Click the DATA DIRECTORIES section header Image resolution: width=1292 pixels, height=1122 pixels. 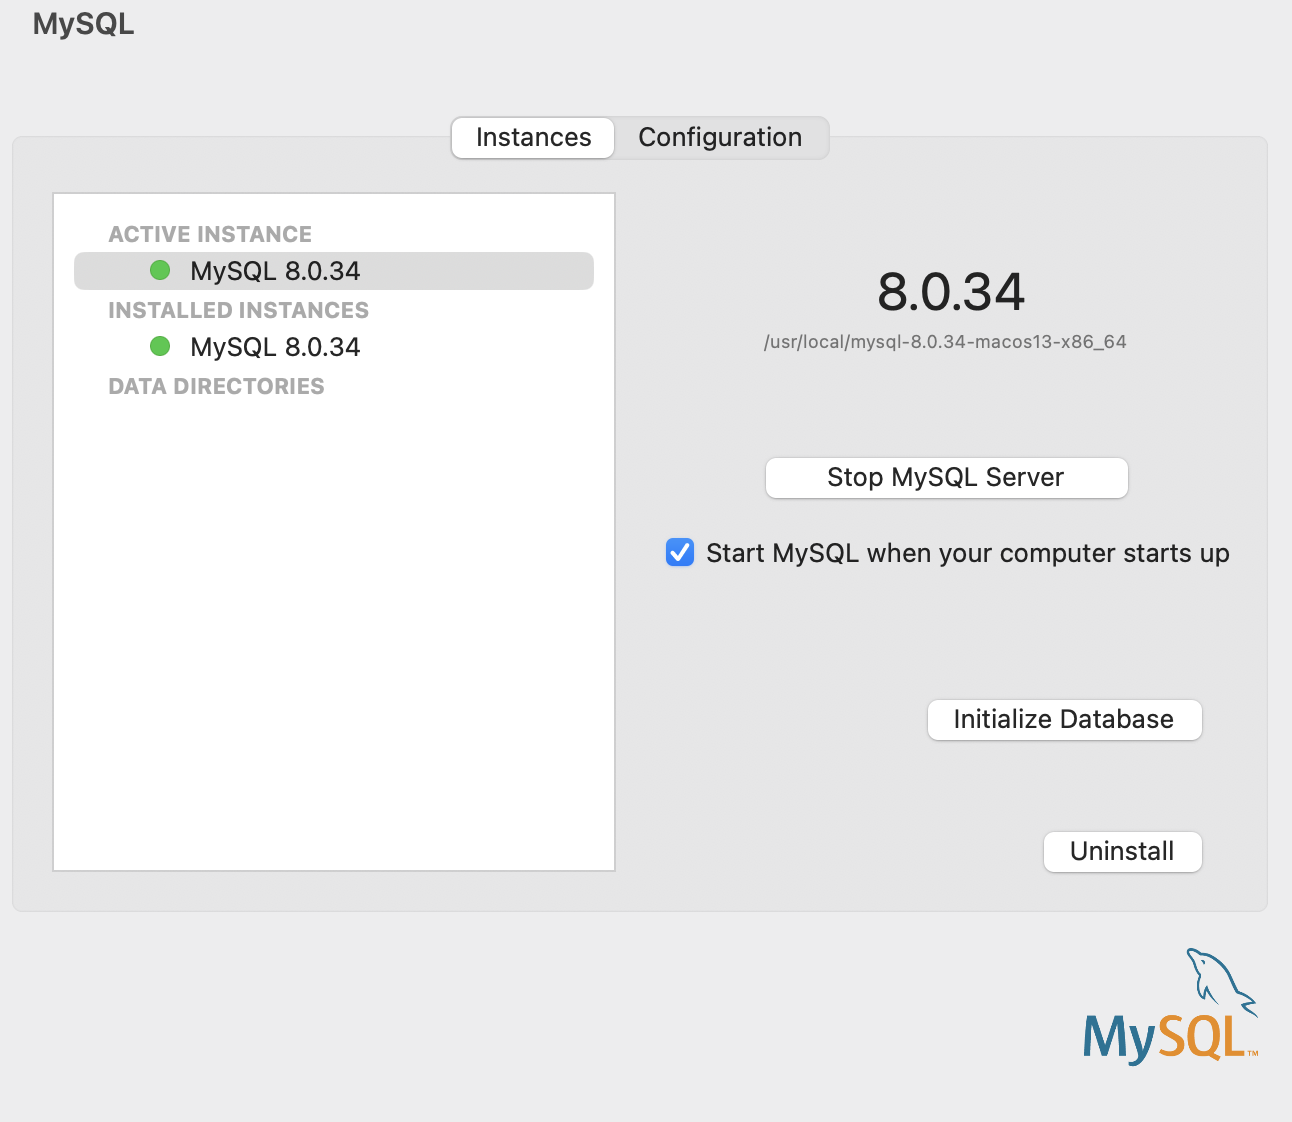(x=216, y=386)
